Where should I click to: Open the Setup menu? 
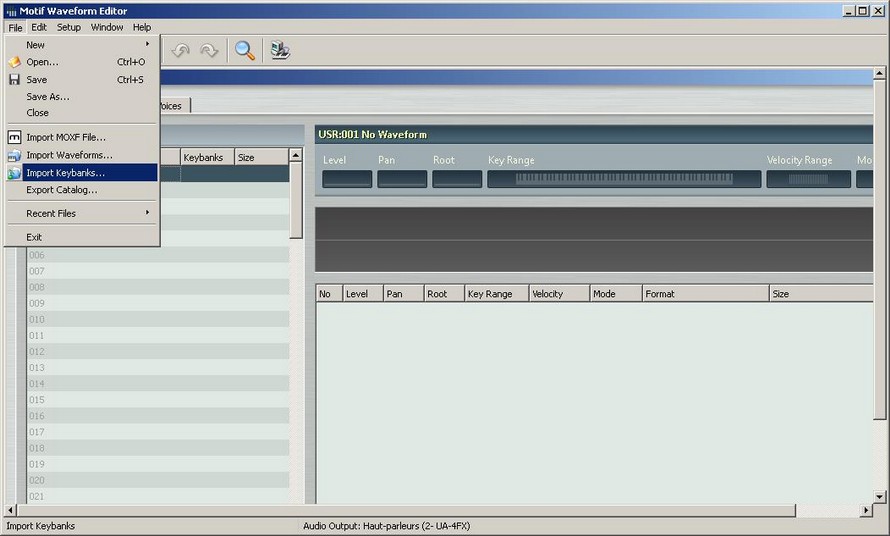click(69, 27)
